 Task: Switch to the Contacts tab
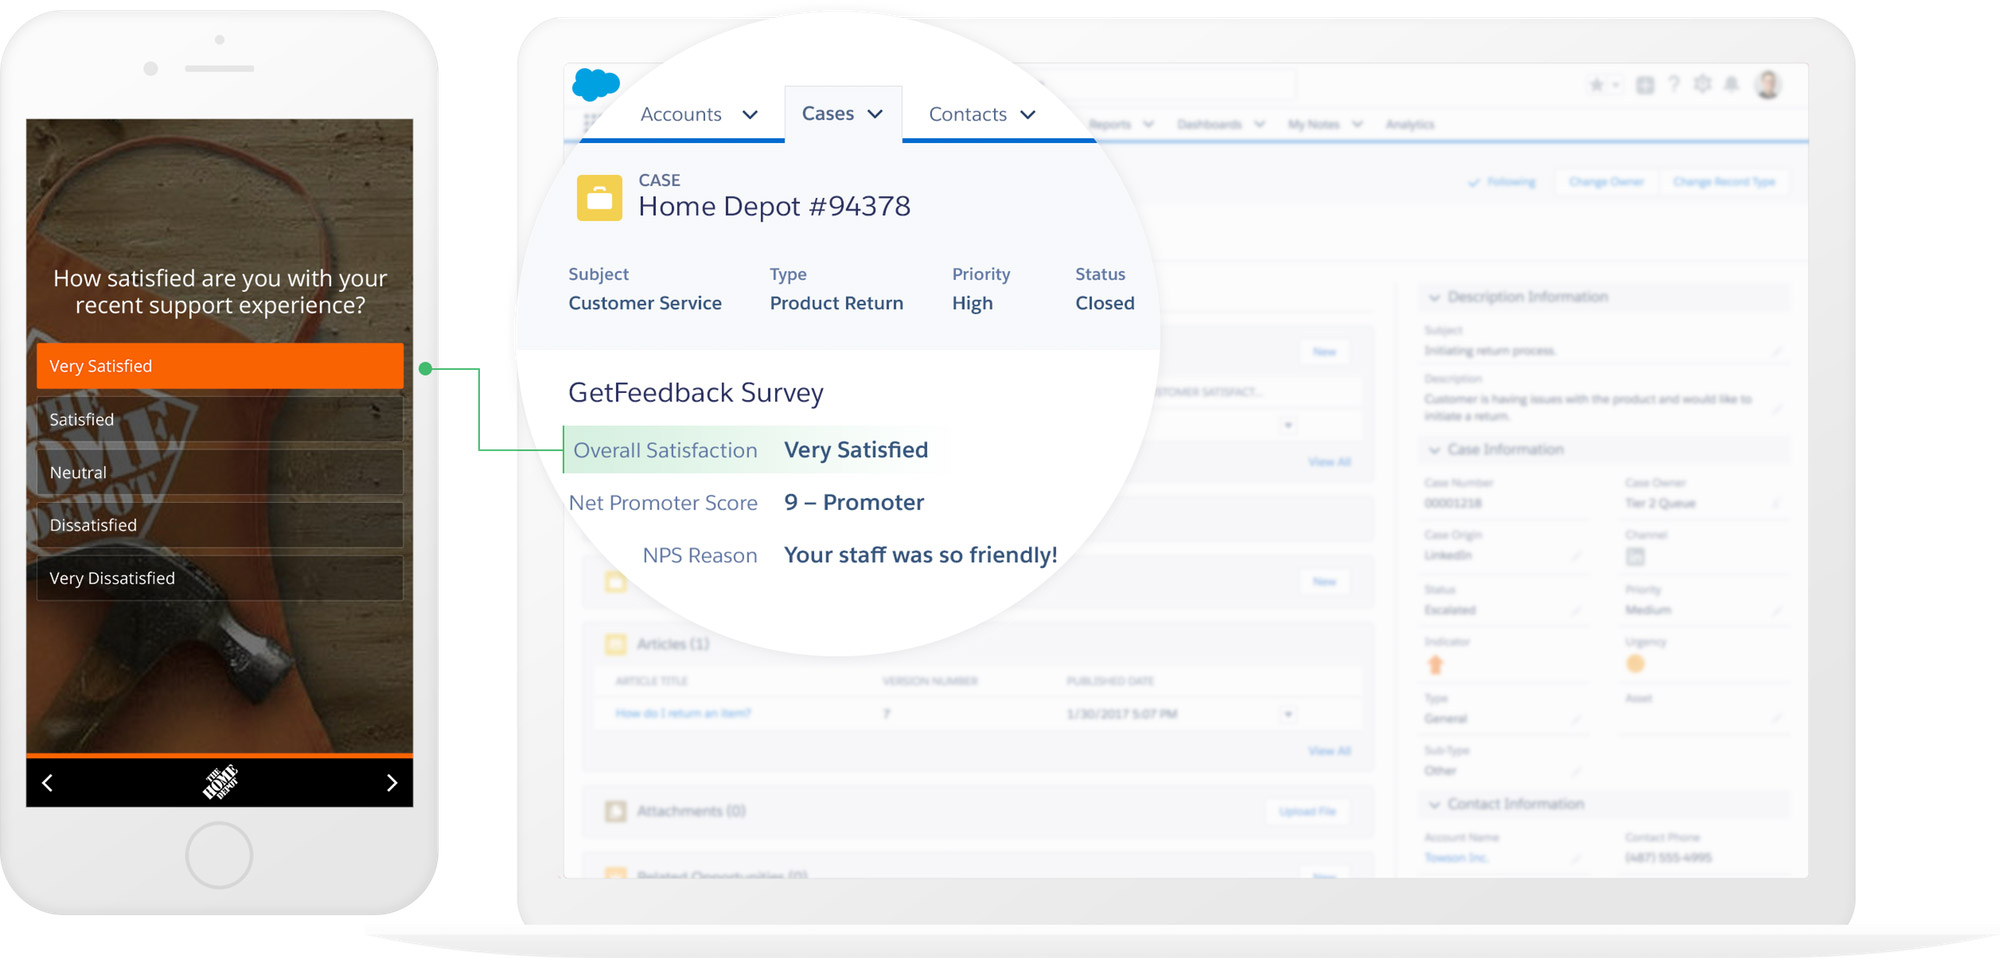click(968, 114)
